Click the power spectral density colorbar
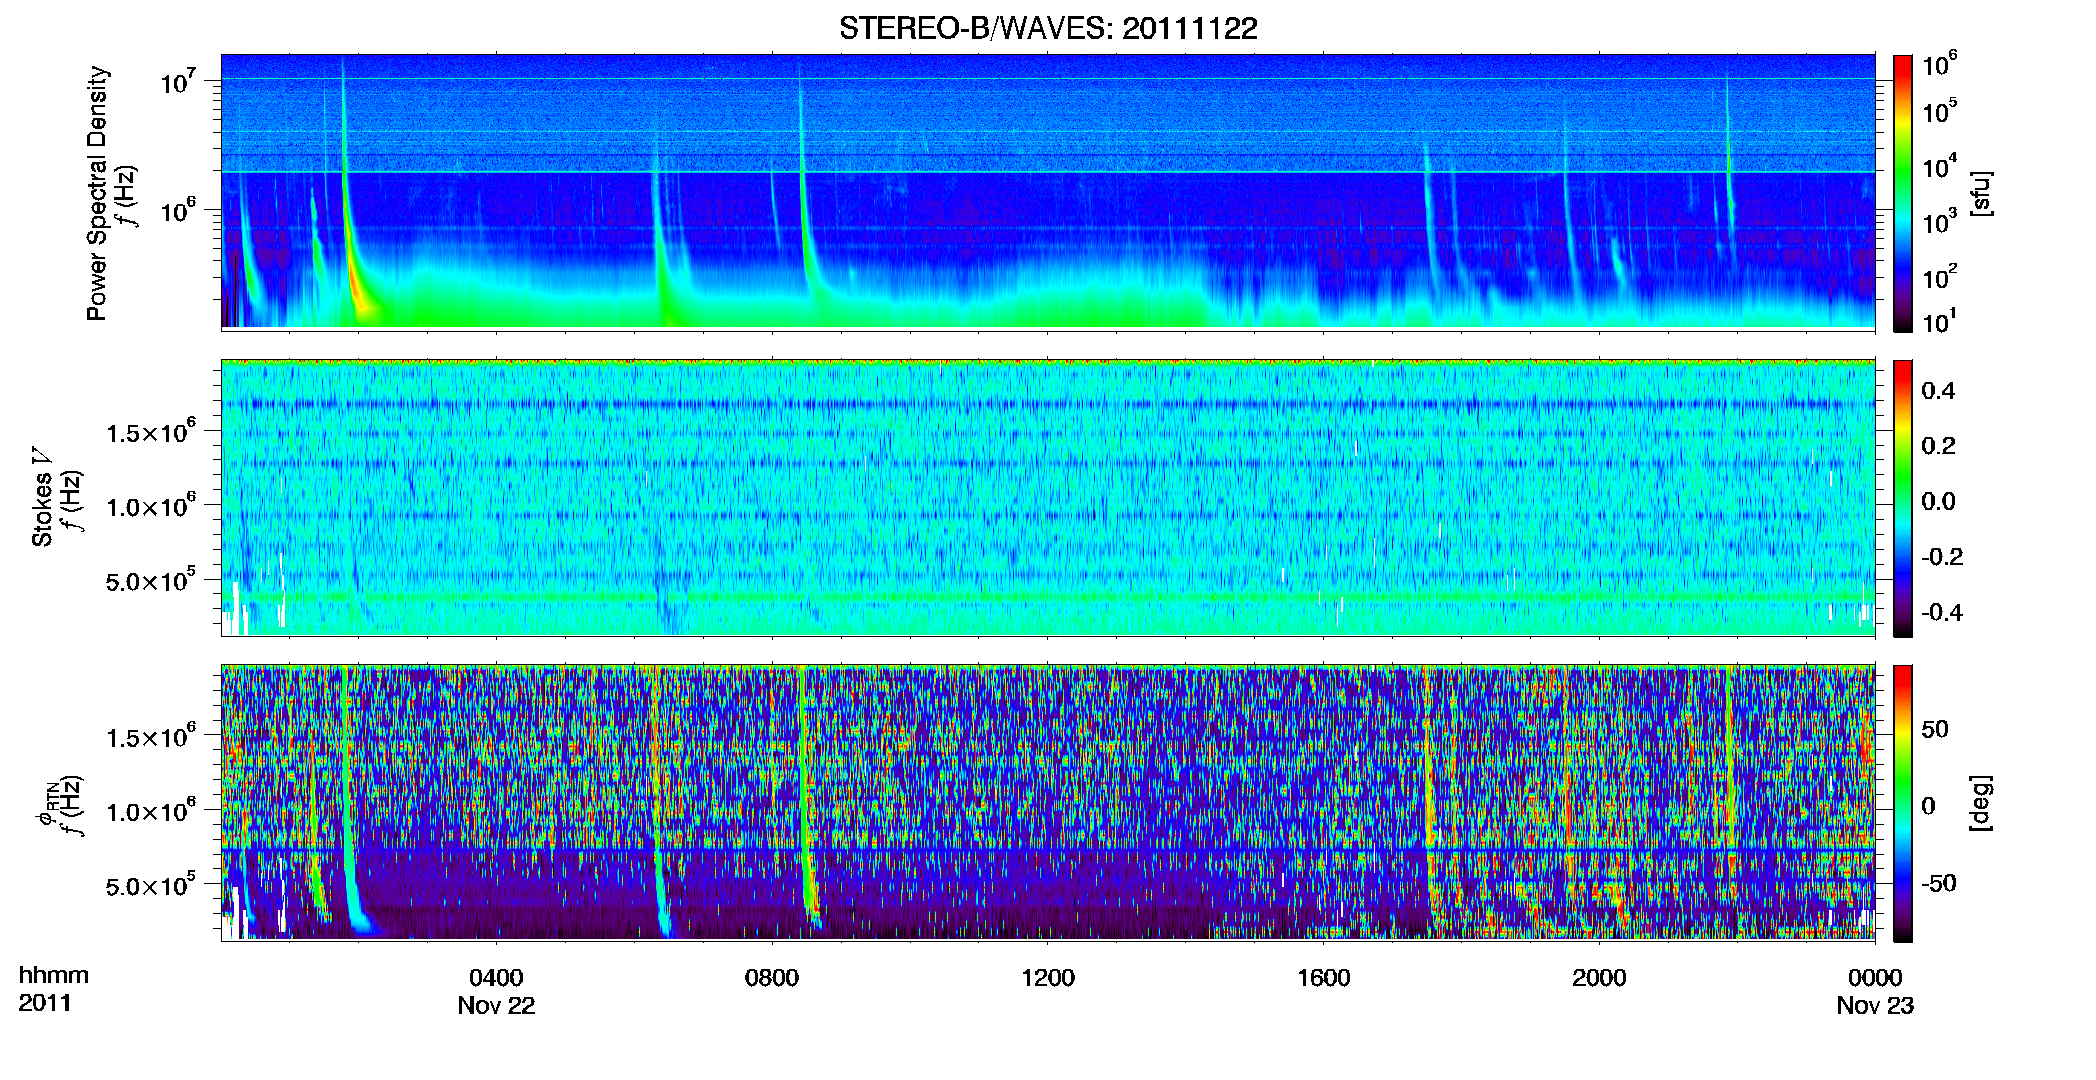The image size is (2096, 1080). (1903, 193)
